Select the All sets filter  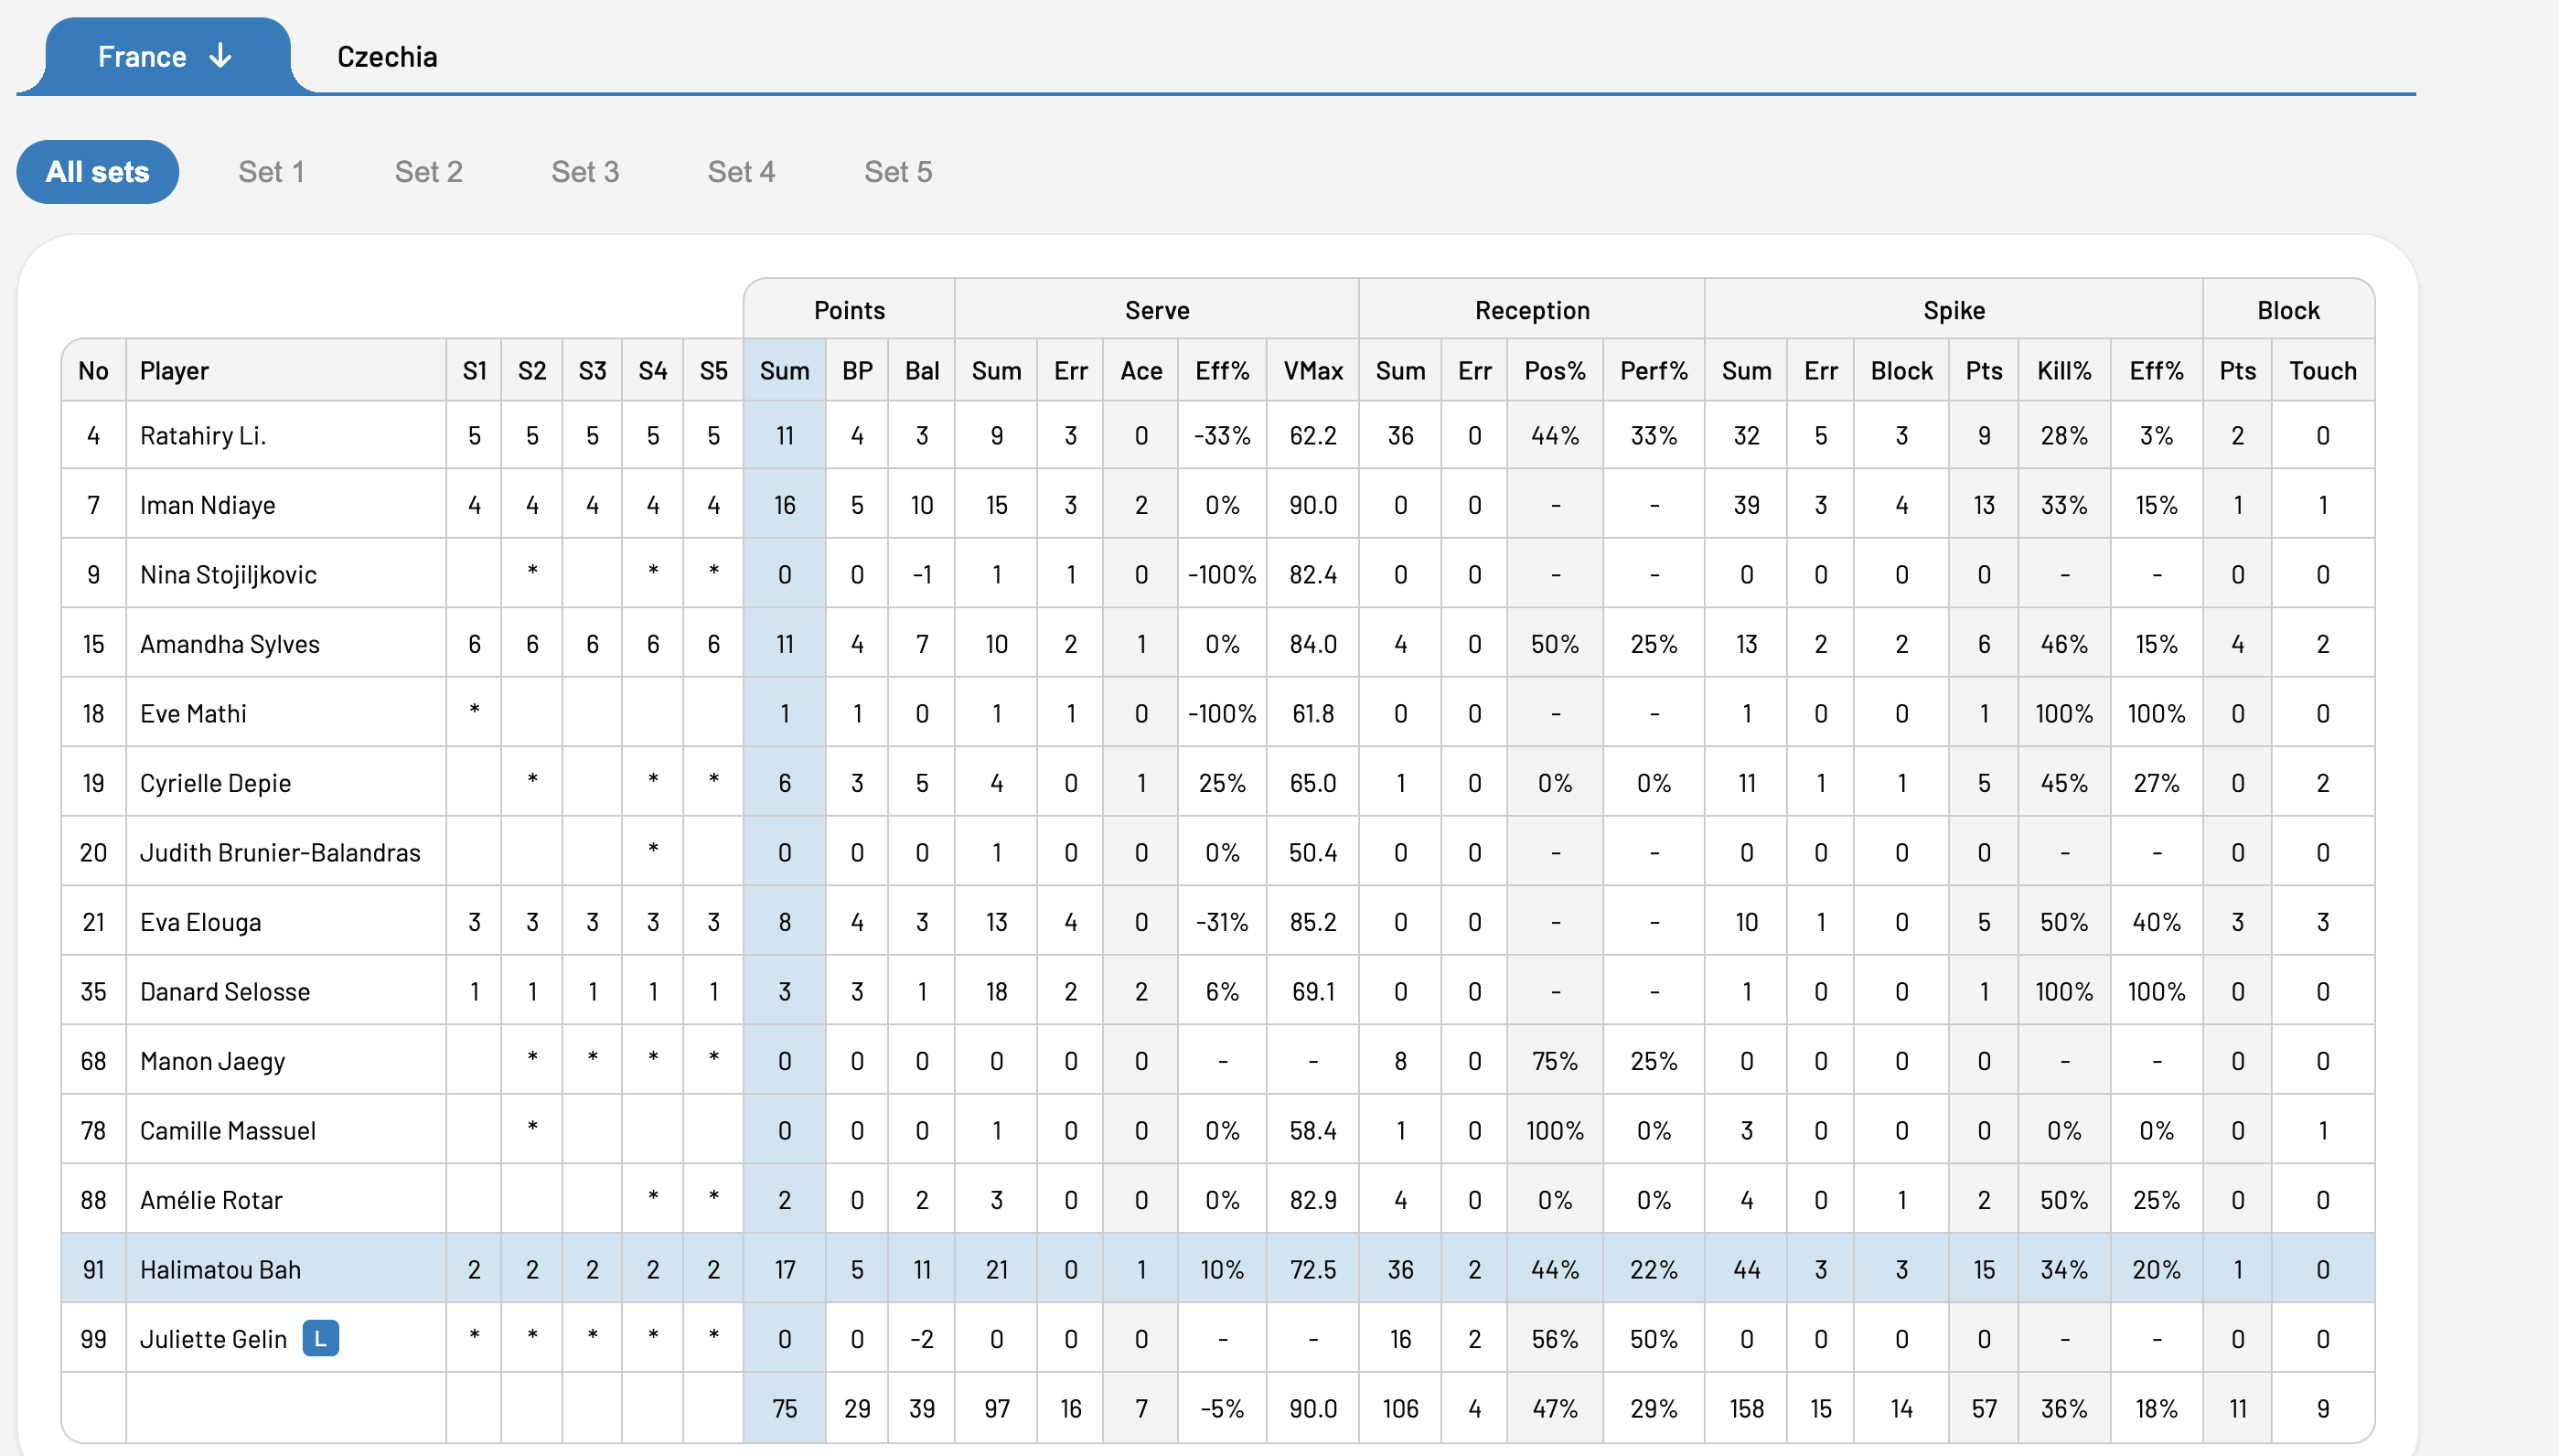pos(98,172)
